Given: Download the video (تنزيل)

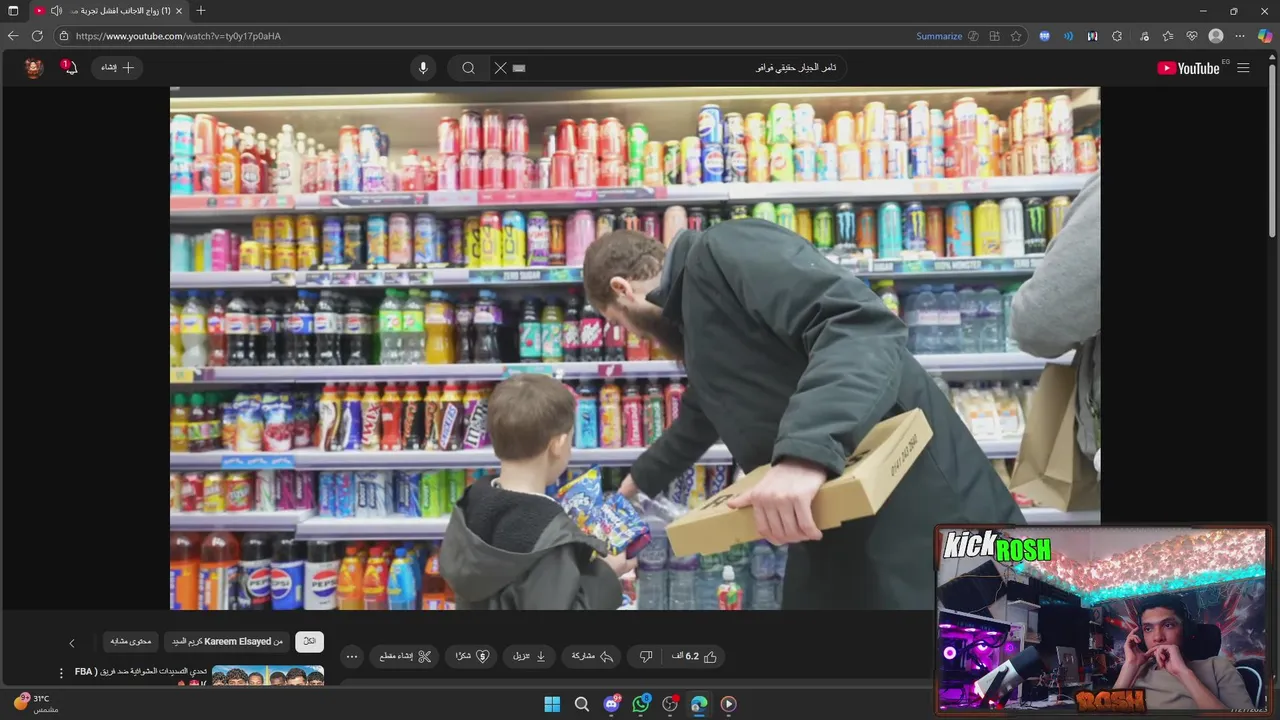Looking at the screenshot, I should tap(529, 656).
